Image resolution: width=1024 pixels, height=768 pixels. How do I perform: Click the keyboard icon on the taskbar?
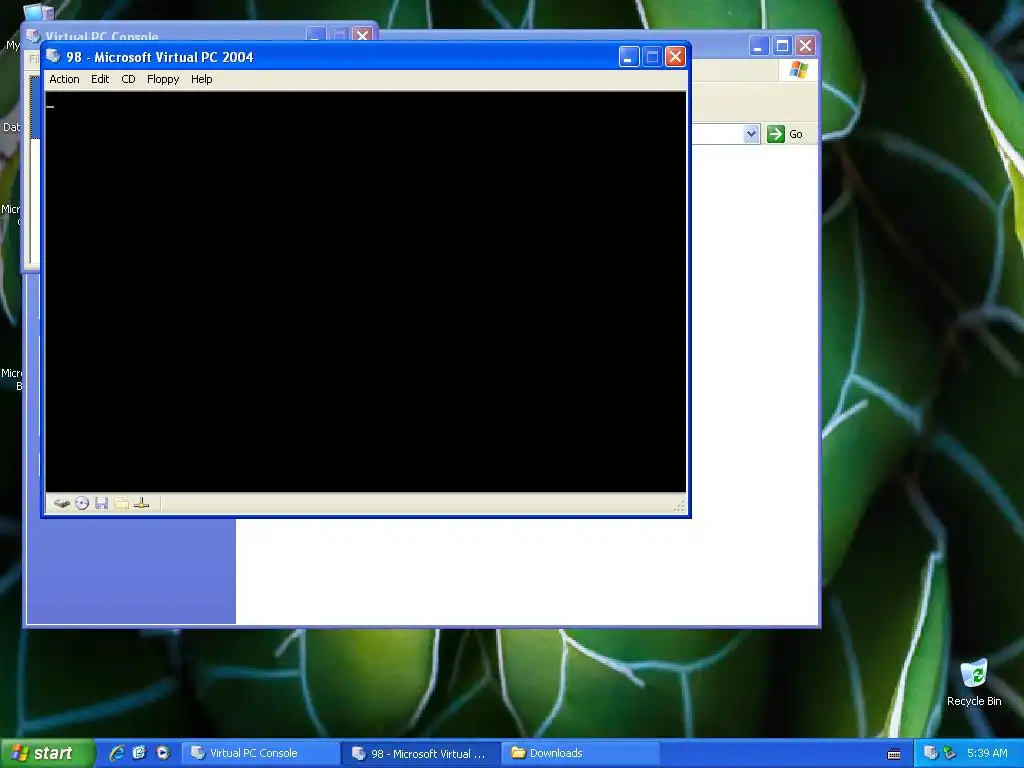894,754
